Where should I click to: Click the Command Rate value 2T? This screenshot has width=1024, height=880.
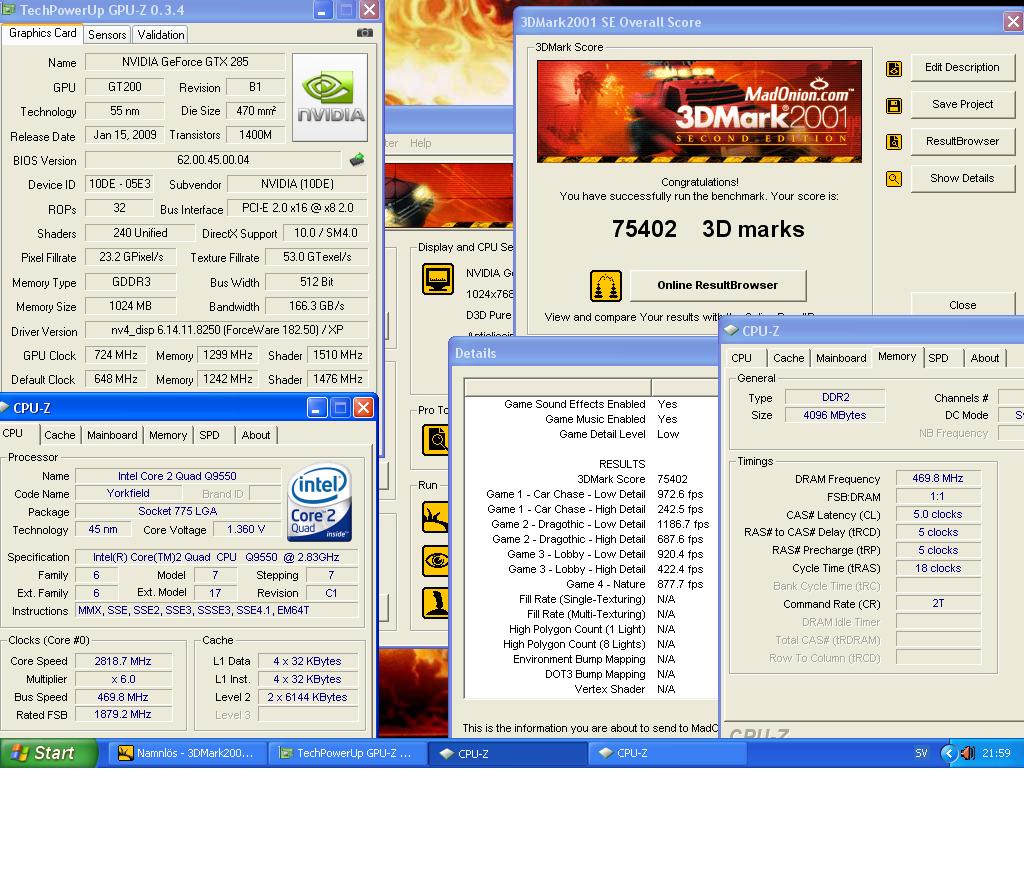click(x=938, y=603)
